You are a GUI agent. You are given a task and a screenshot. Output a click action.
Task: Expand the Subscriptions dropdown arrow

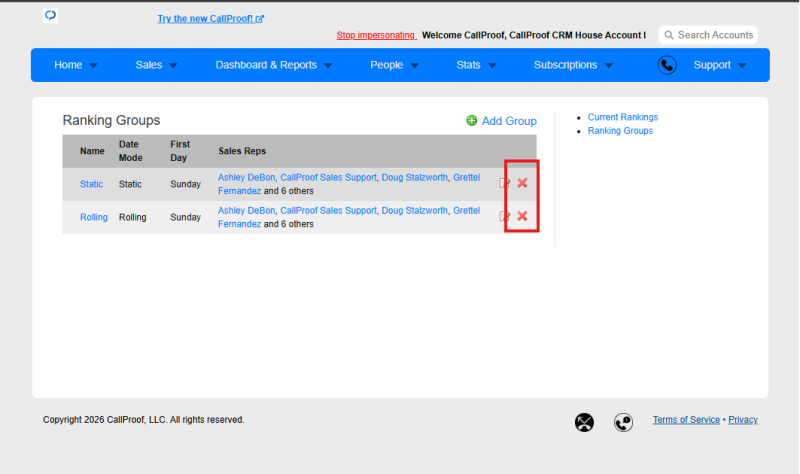click(609, 66)
